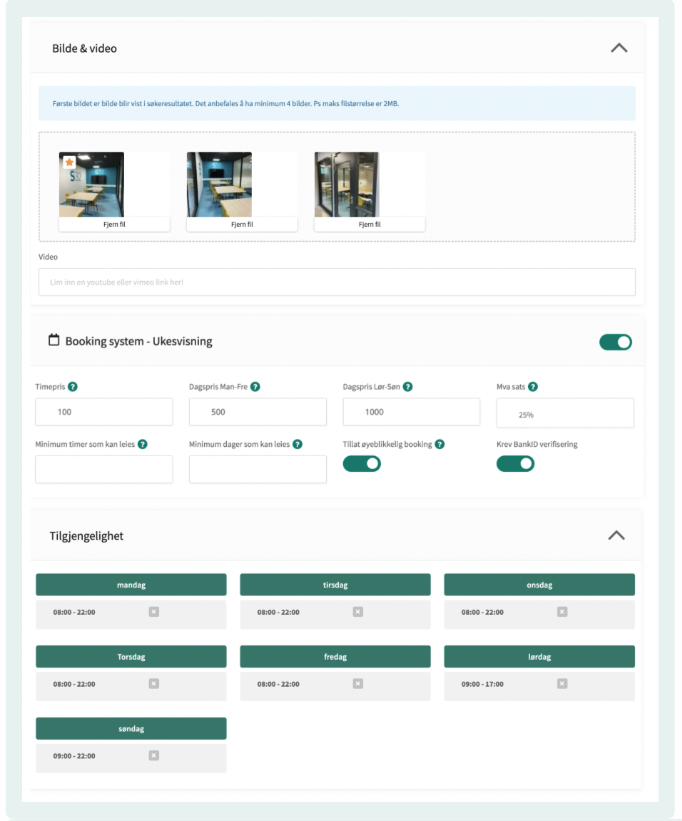Click the help icon beside Dagspris Man-Fre
Viewport: 682px width, 821px height.
[x=256, y=387]
